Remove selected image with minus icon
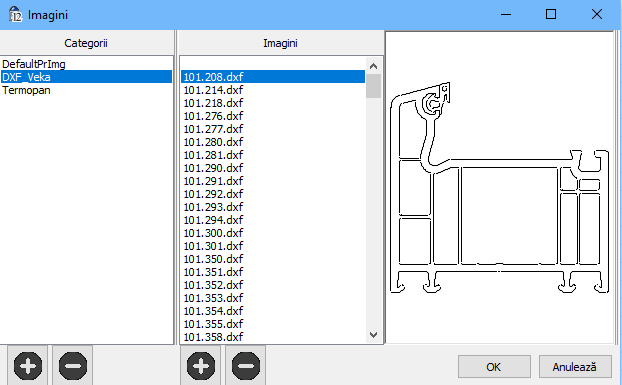Viewport: 622px width, 385px height. pos(246,365)
